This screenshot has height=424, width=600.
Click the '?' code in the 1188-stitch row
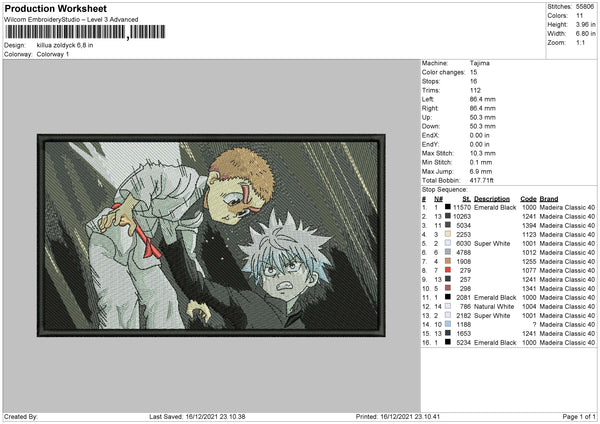pos(534,325)
